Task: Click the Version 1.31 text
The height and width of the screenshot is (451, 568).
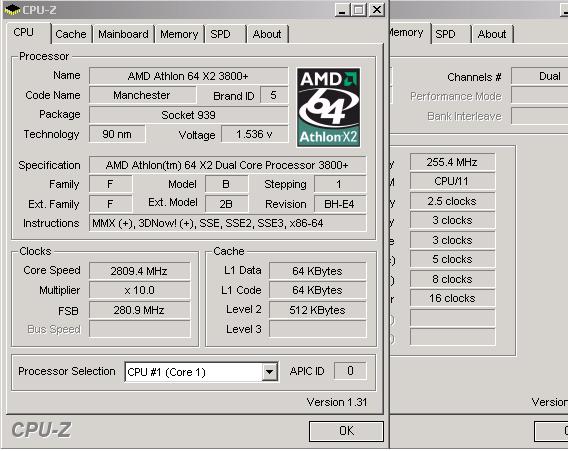Action: coord(337,402)
